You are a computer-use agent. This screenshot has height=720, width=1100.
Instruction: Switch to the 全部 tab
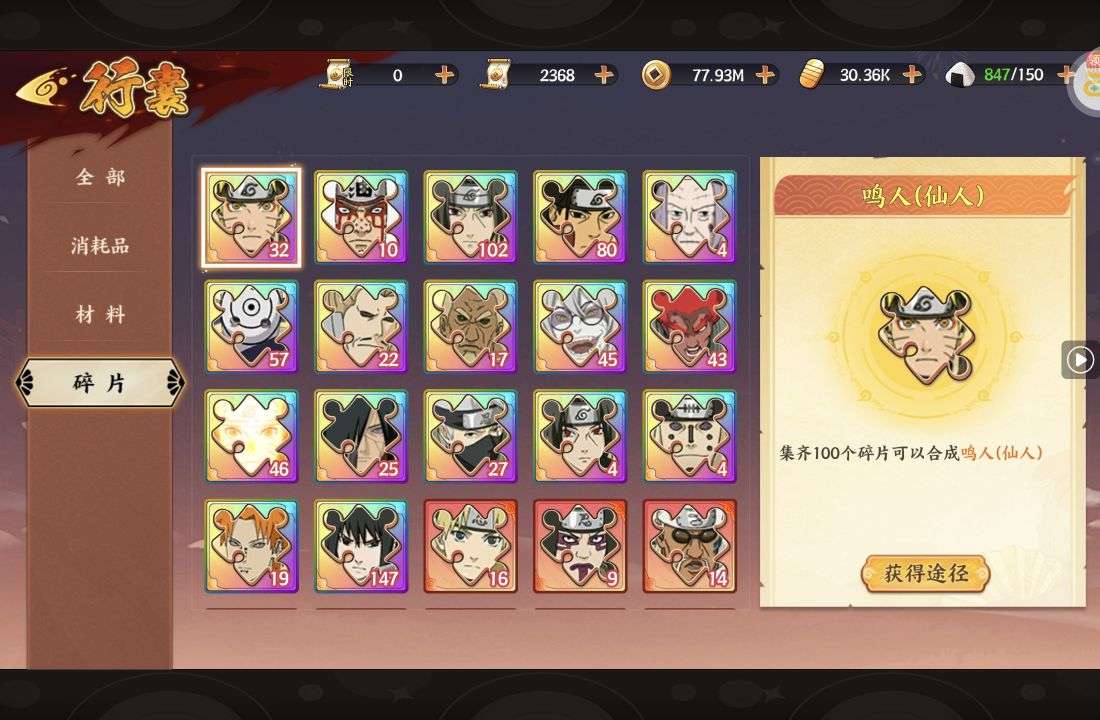click(x=100, y=177)
